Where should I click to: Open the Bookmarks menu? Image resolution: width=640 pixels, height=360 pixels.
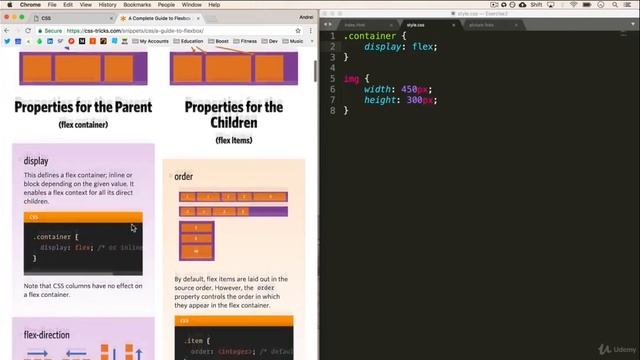point(137,5)
